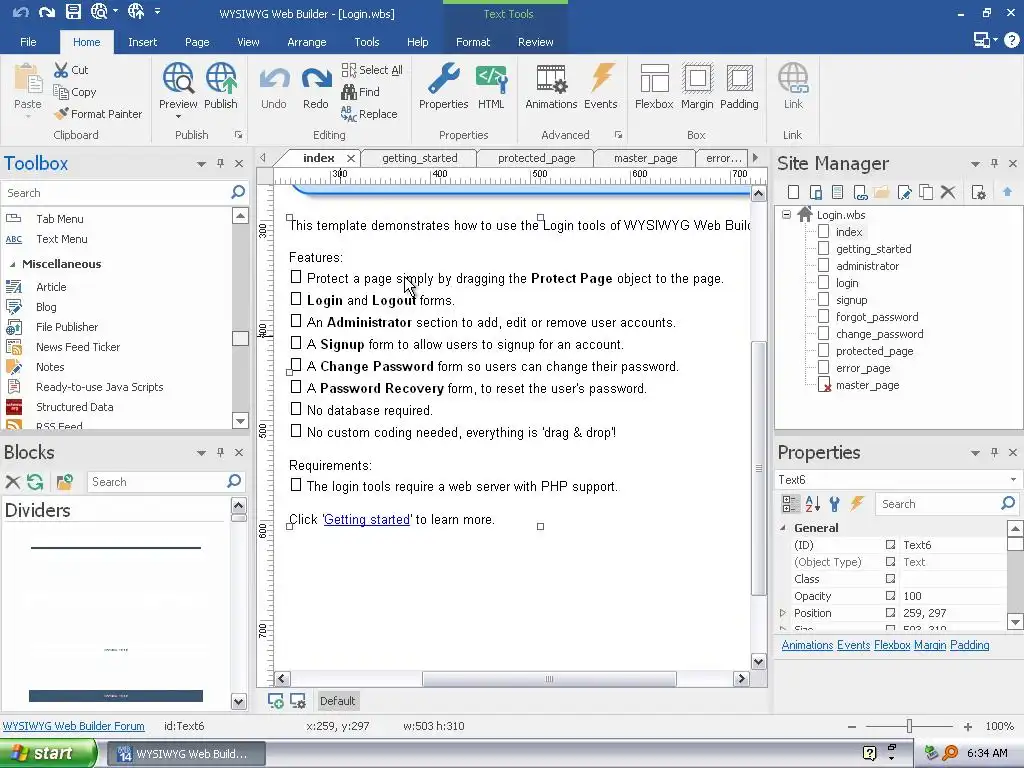Image resolution: width=1024 pixels, height=768 pixels.
Task: Toggle the Class property checkbox
Action: (890, 579)
